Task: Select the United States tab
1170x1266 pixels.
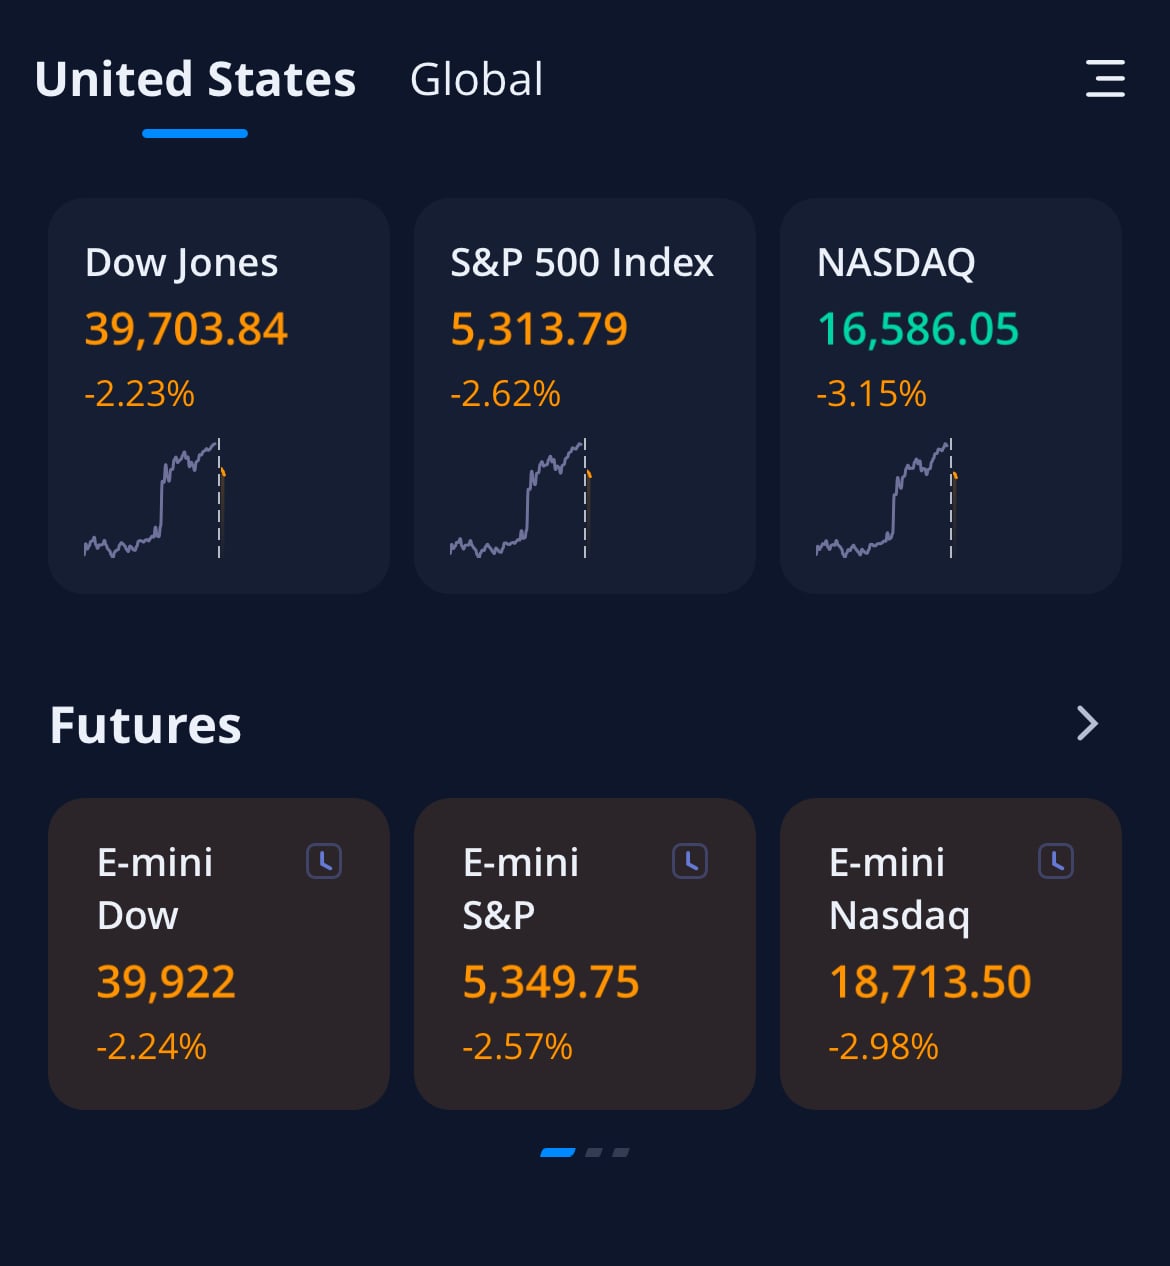Action: pyautogui.click(x=195, y=80)
